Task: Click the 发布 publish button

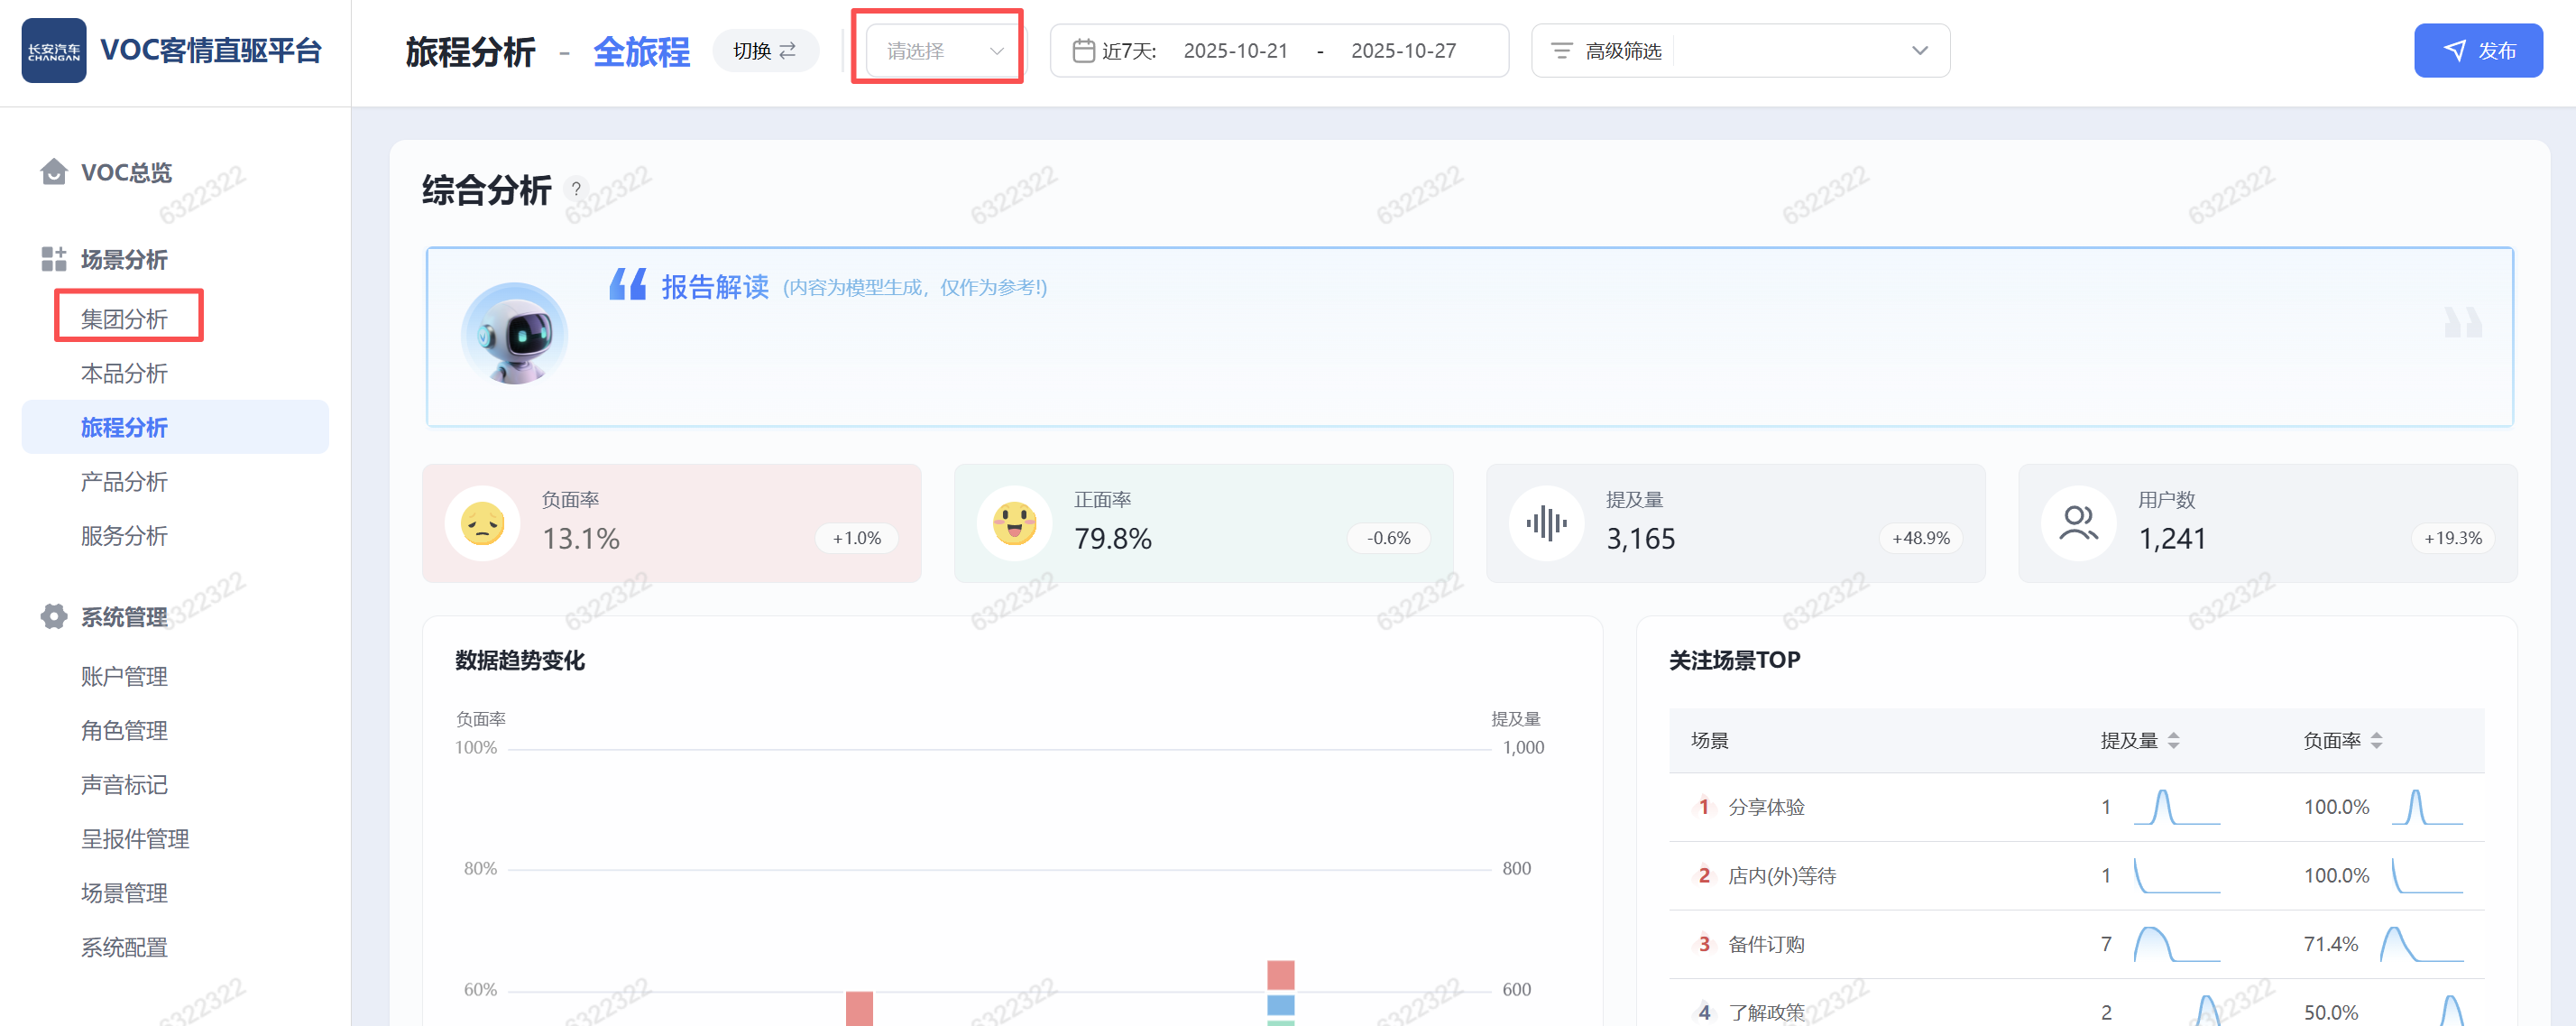Action: click(x=2477, y=51)
